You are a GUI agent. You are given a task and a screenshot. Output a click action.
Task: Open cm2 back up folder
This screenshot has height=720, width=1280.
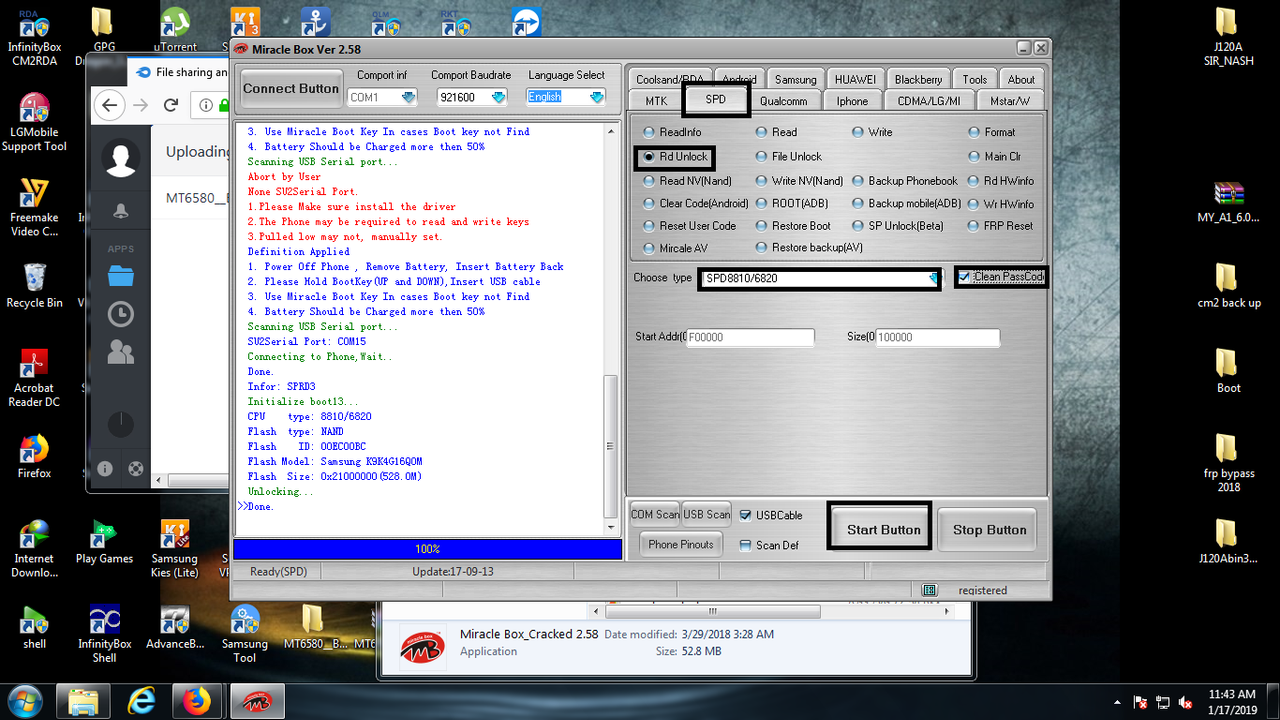1229,286
